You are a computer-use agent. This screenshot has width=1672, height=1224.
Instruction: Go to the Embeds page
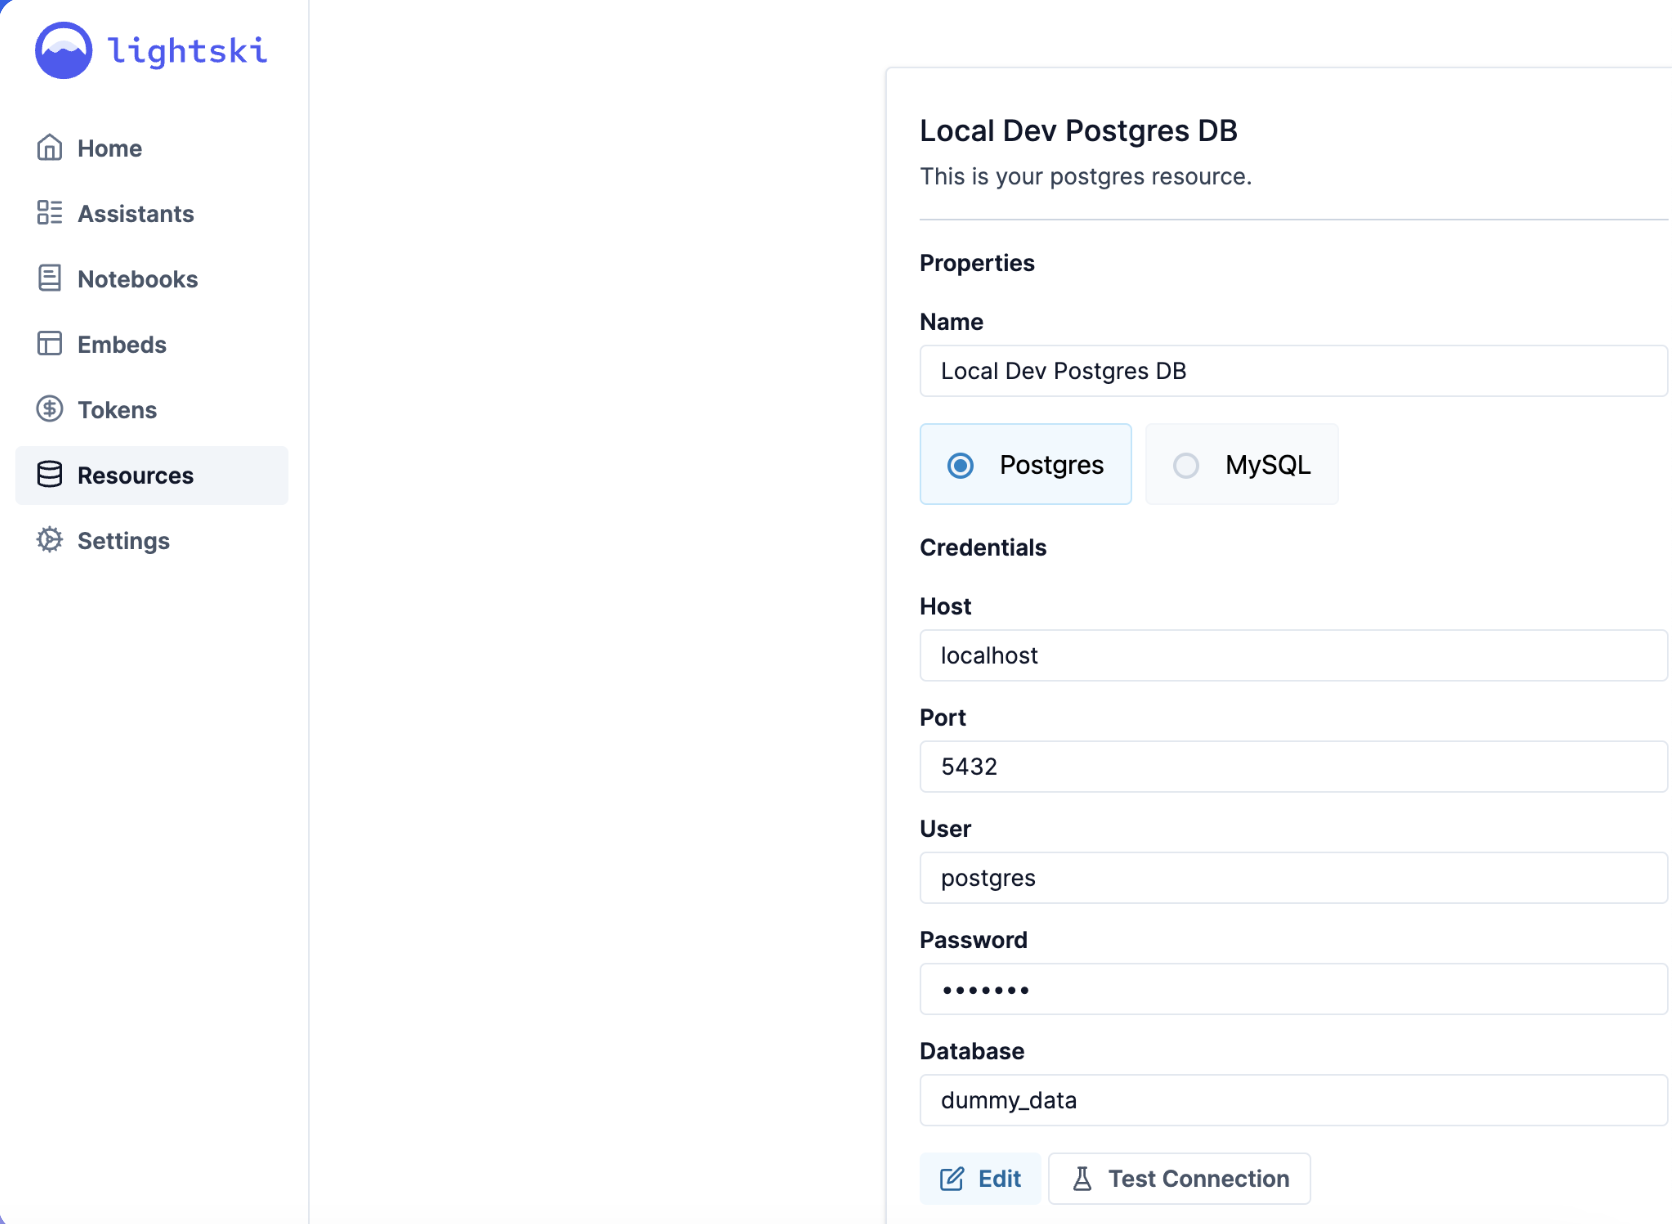point(121,343)
